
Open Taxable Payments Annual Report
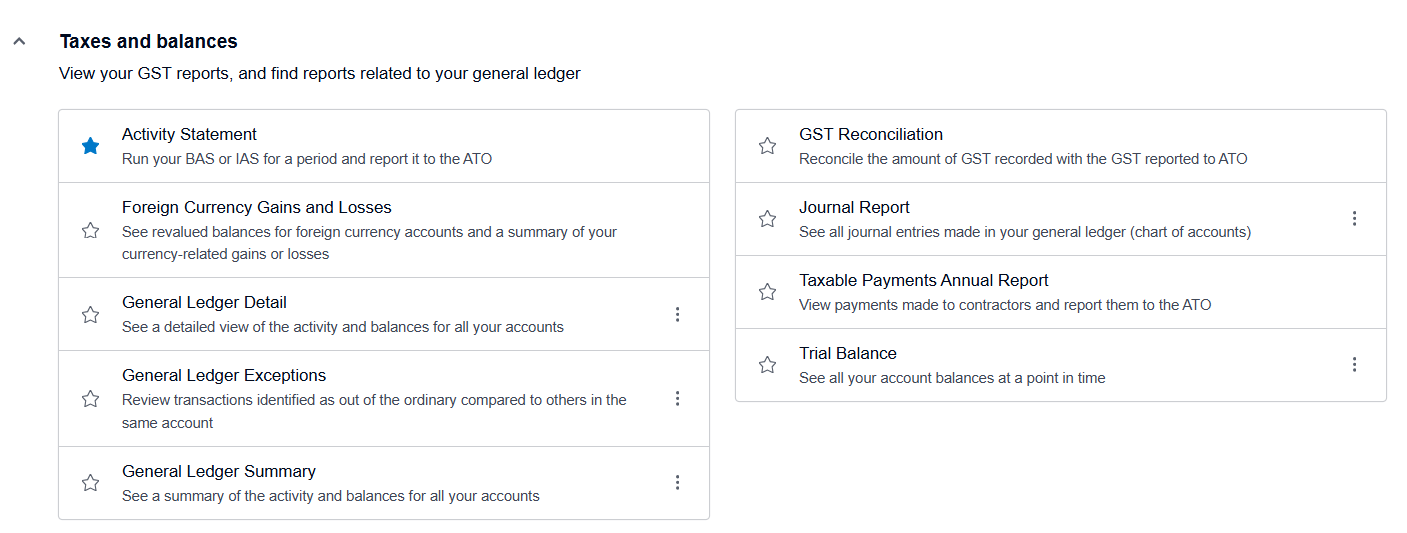(x=923, y=281)
